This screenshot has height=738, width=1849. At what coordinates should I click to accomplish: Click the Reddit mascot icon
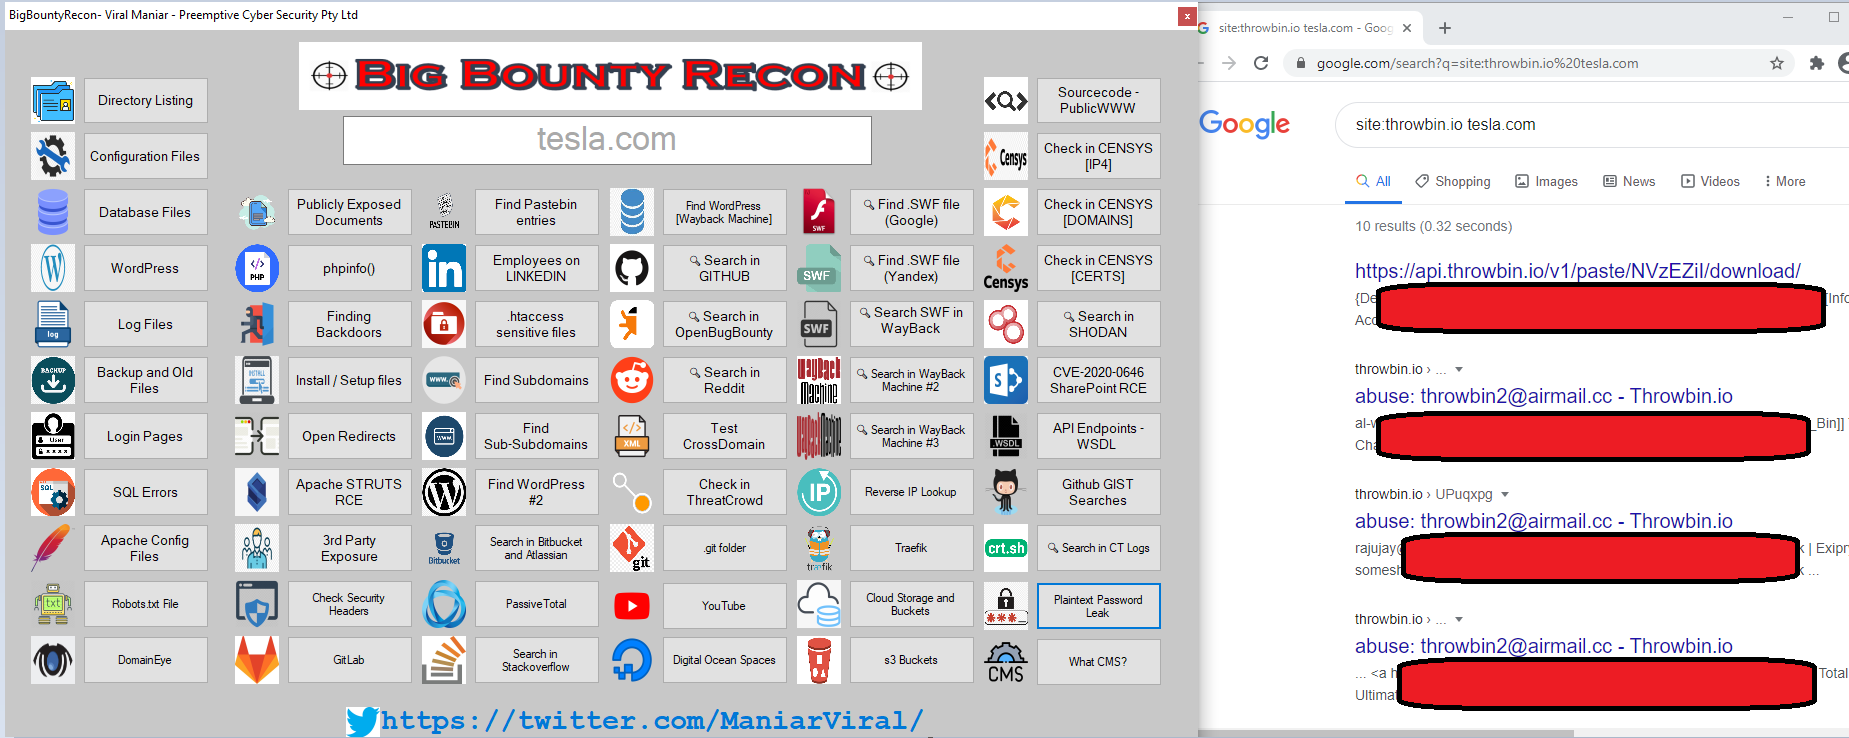[x=632, y=380]
